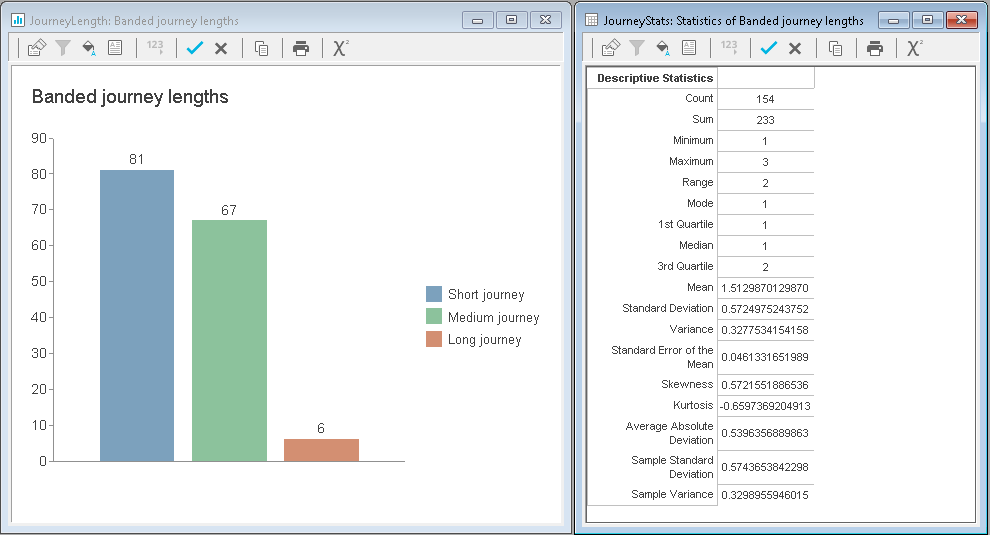990x535 pixels.
Task: Click the 'Banded journey lengths' chart title
Action: pyautogui.click(x=130, y=97)
